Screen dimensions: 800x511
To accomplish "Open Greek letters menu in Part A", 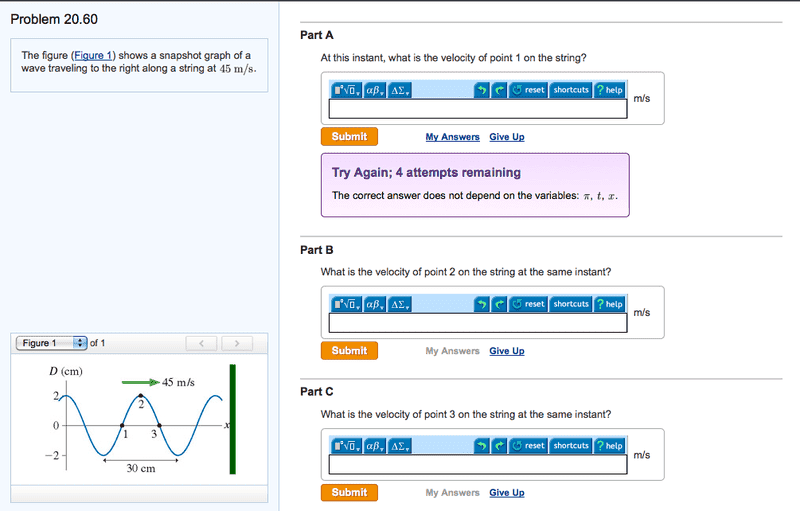I will pyautogui.click(x=375, y=90).
